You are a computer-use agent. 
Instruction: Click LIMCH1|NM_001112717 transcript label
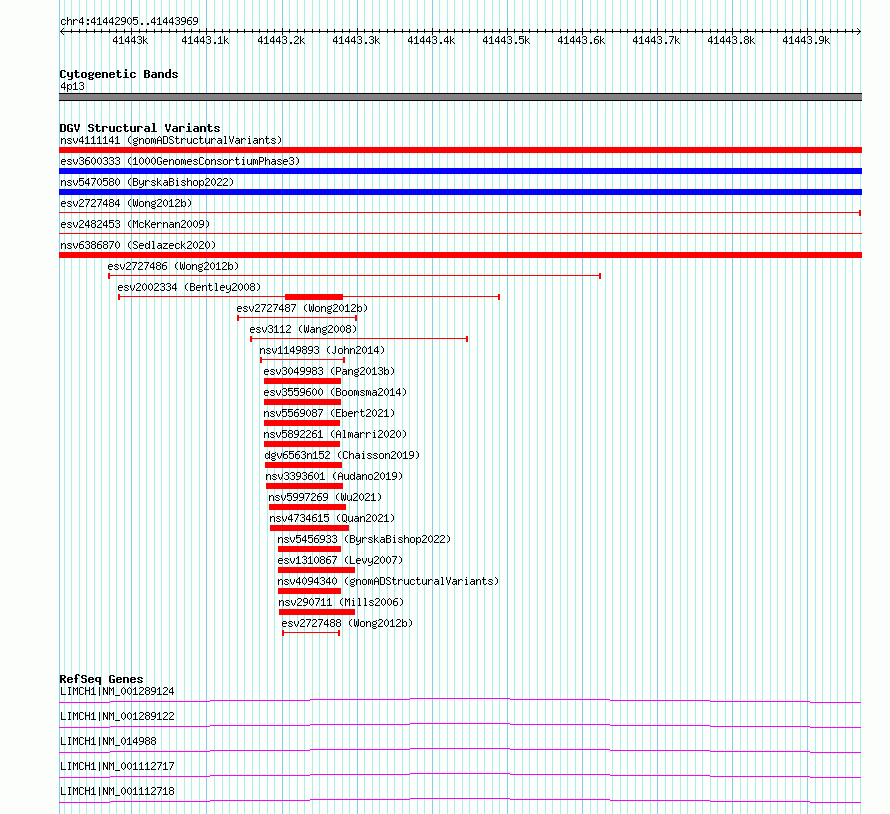point(117,766)
